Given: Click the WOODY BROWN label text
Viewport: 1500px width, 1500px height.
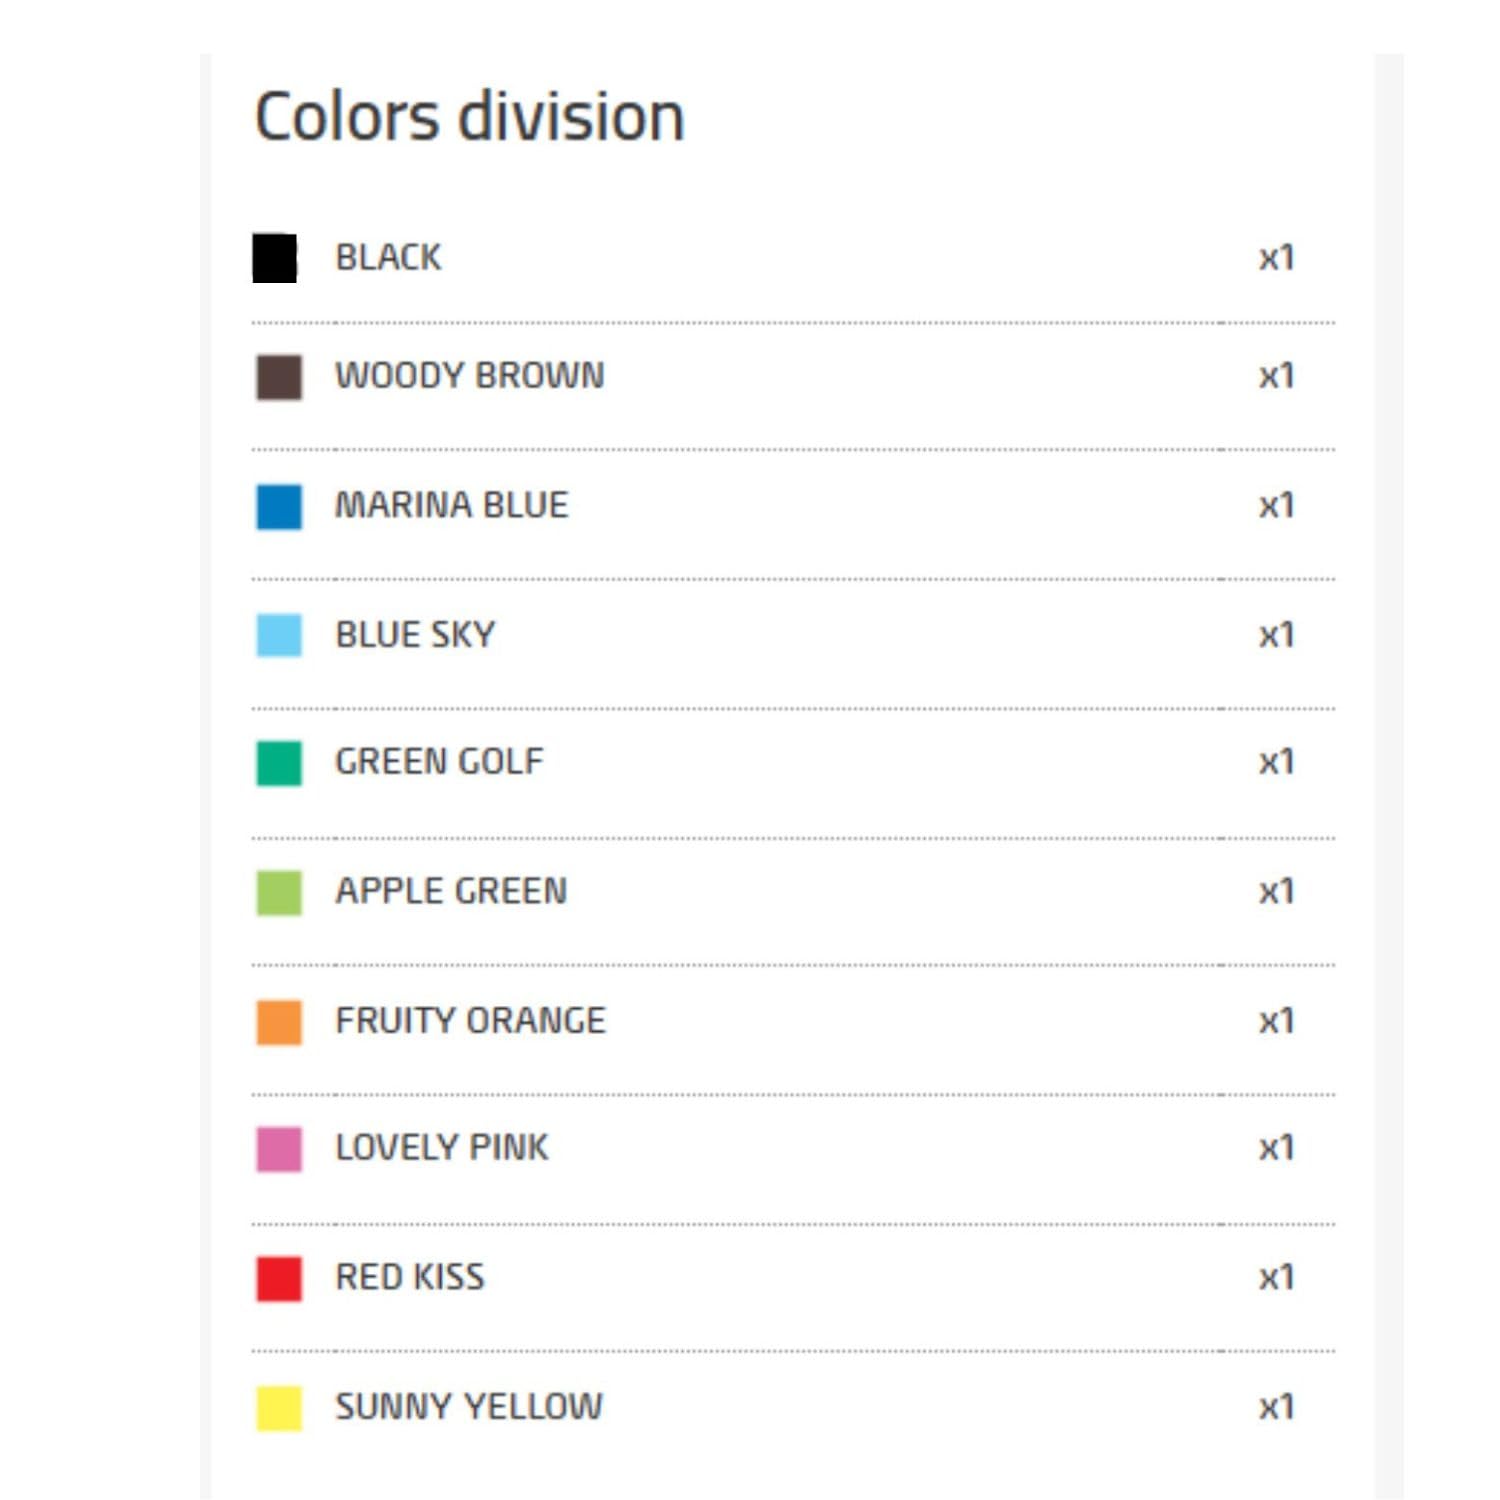Looking at the screenshot, I should point(470,376).
